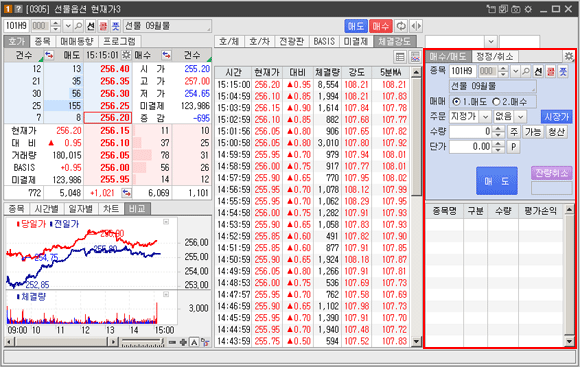The height and width of the screenshot is (367, 580).
Task: Open order panel settings gear icon
Action: pyautogui.click(x=569, y=56)
